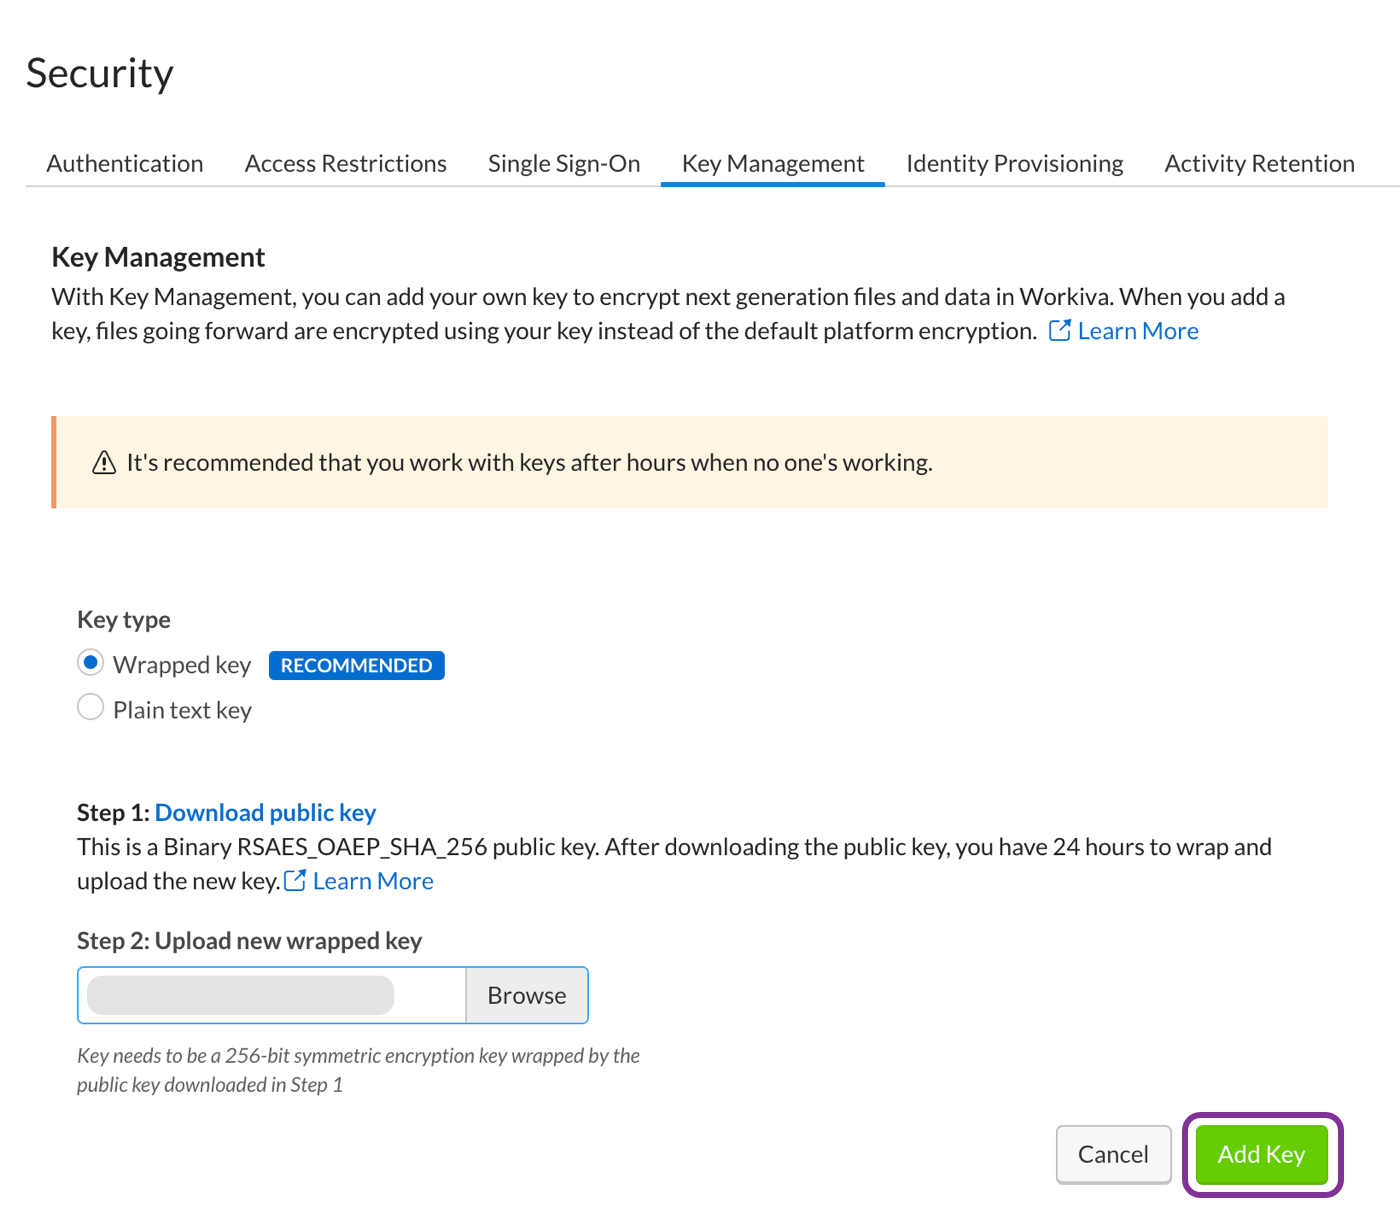Click the green Add Key button
Screen dimensions: 1400x1220
[1261, 1155]
